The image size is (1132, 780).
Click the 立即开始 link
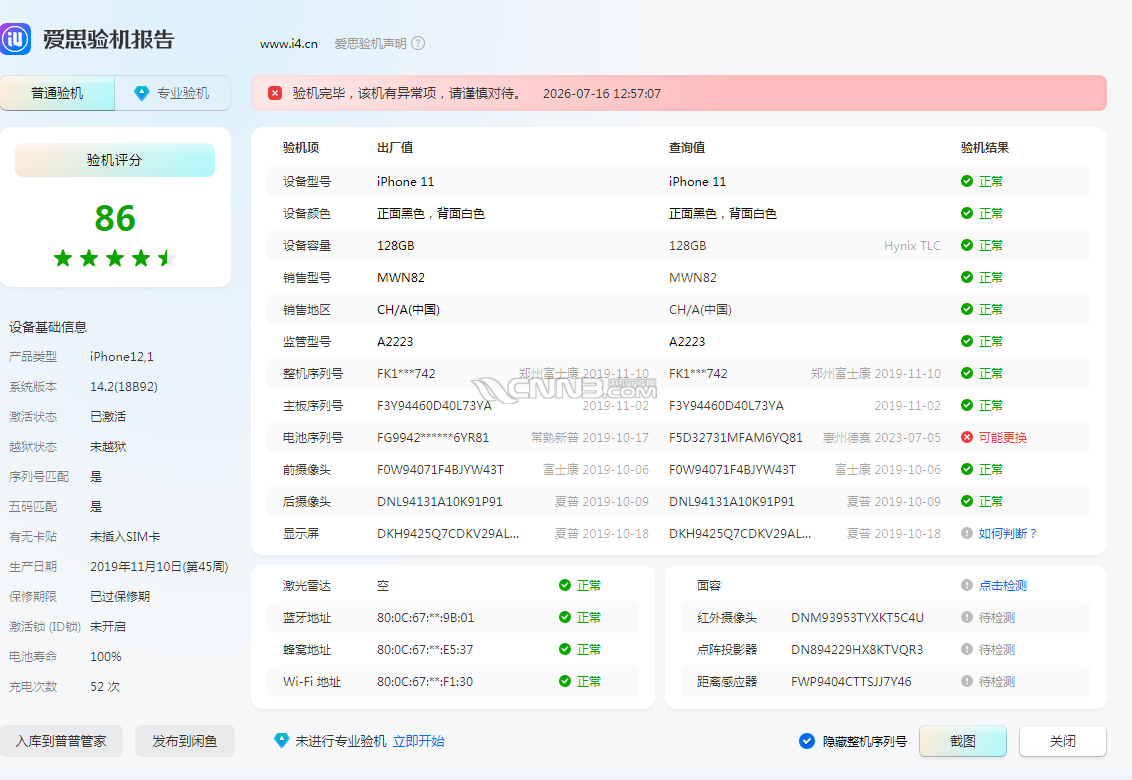[x=419, y=741]
